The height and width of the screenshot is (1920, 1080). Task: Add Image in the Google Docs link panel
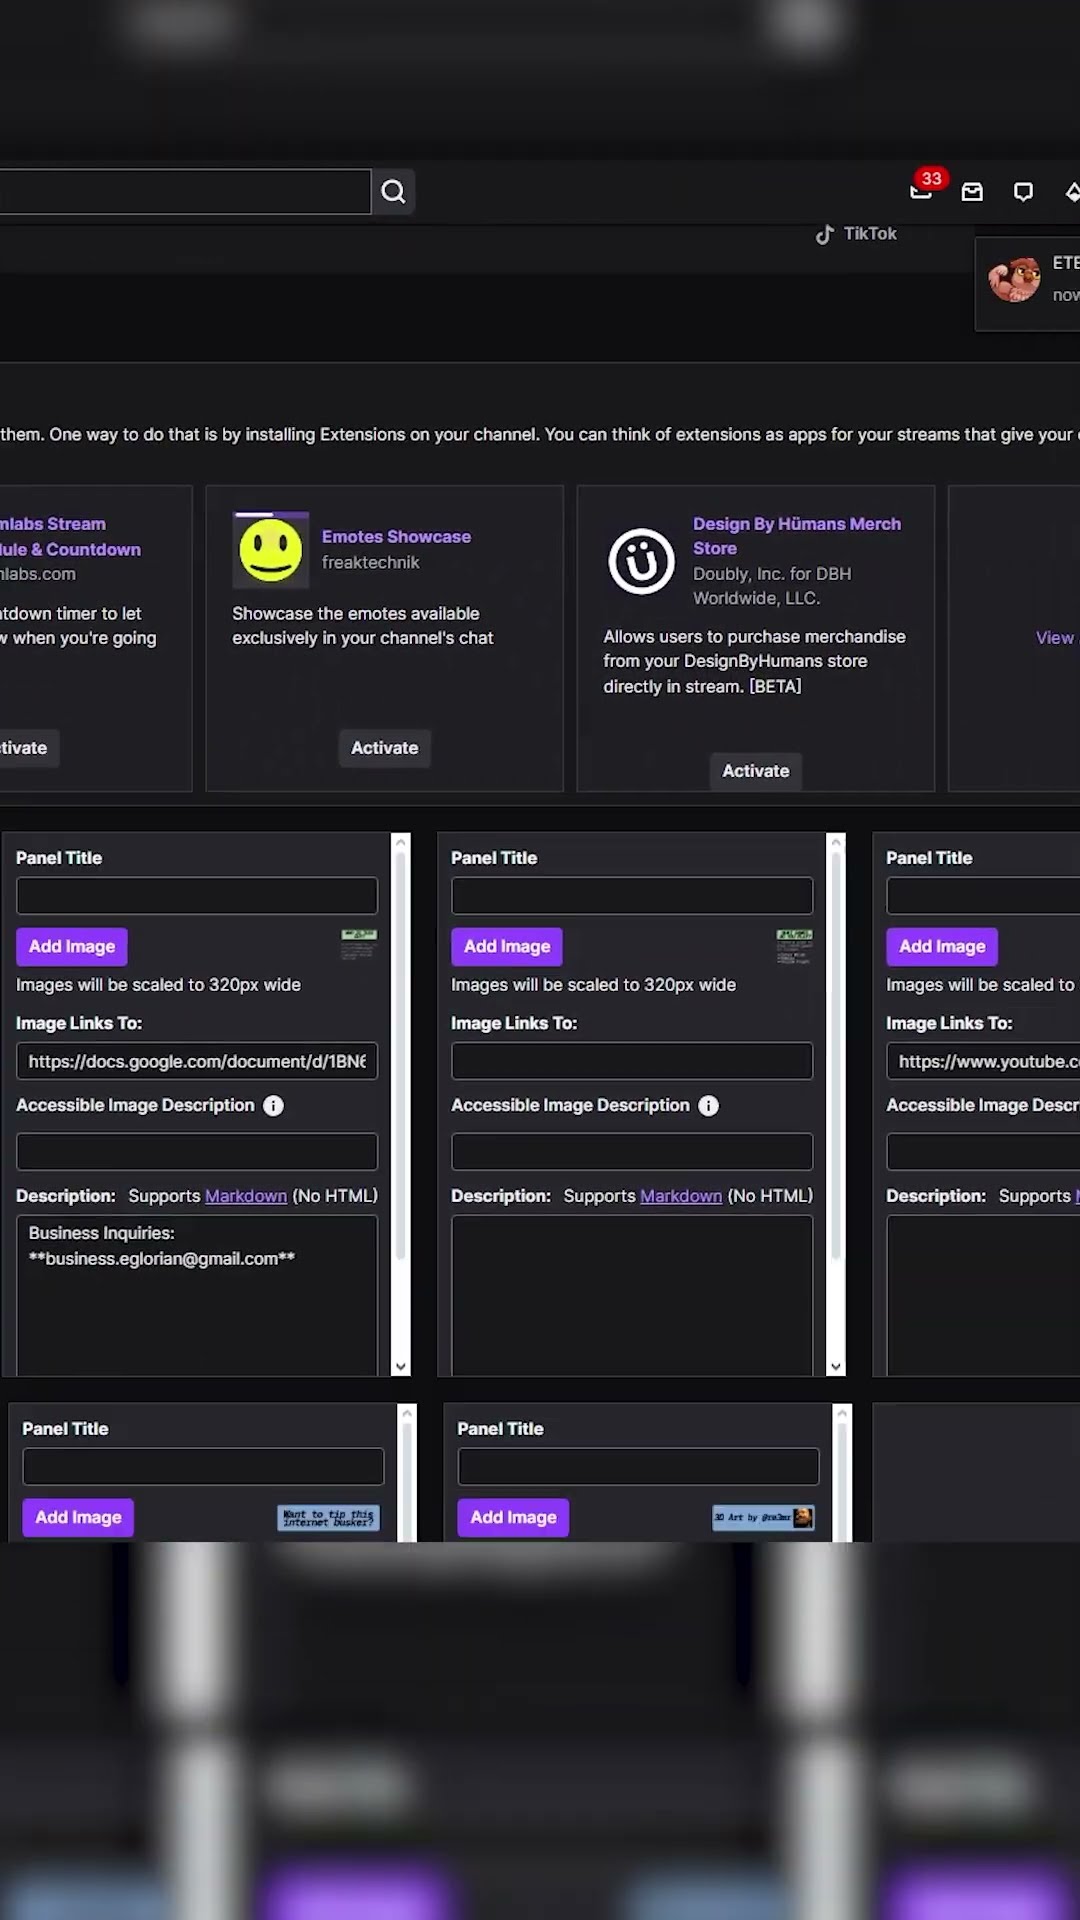coord(72,946)
